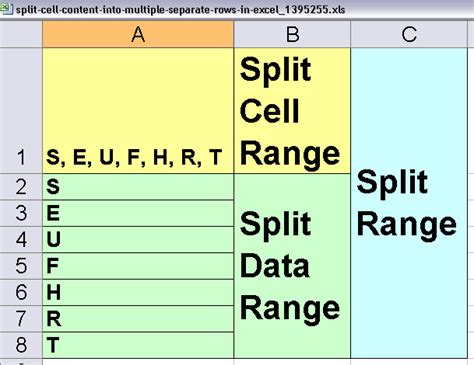This screenshot has height=365, width=474.
Task: Click the select-all corner box
Action: pyautogui.click(x=21, y=34)
